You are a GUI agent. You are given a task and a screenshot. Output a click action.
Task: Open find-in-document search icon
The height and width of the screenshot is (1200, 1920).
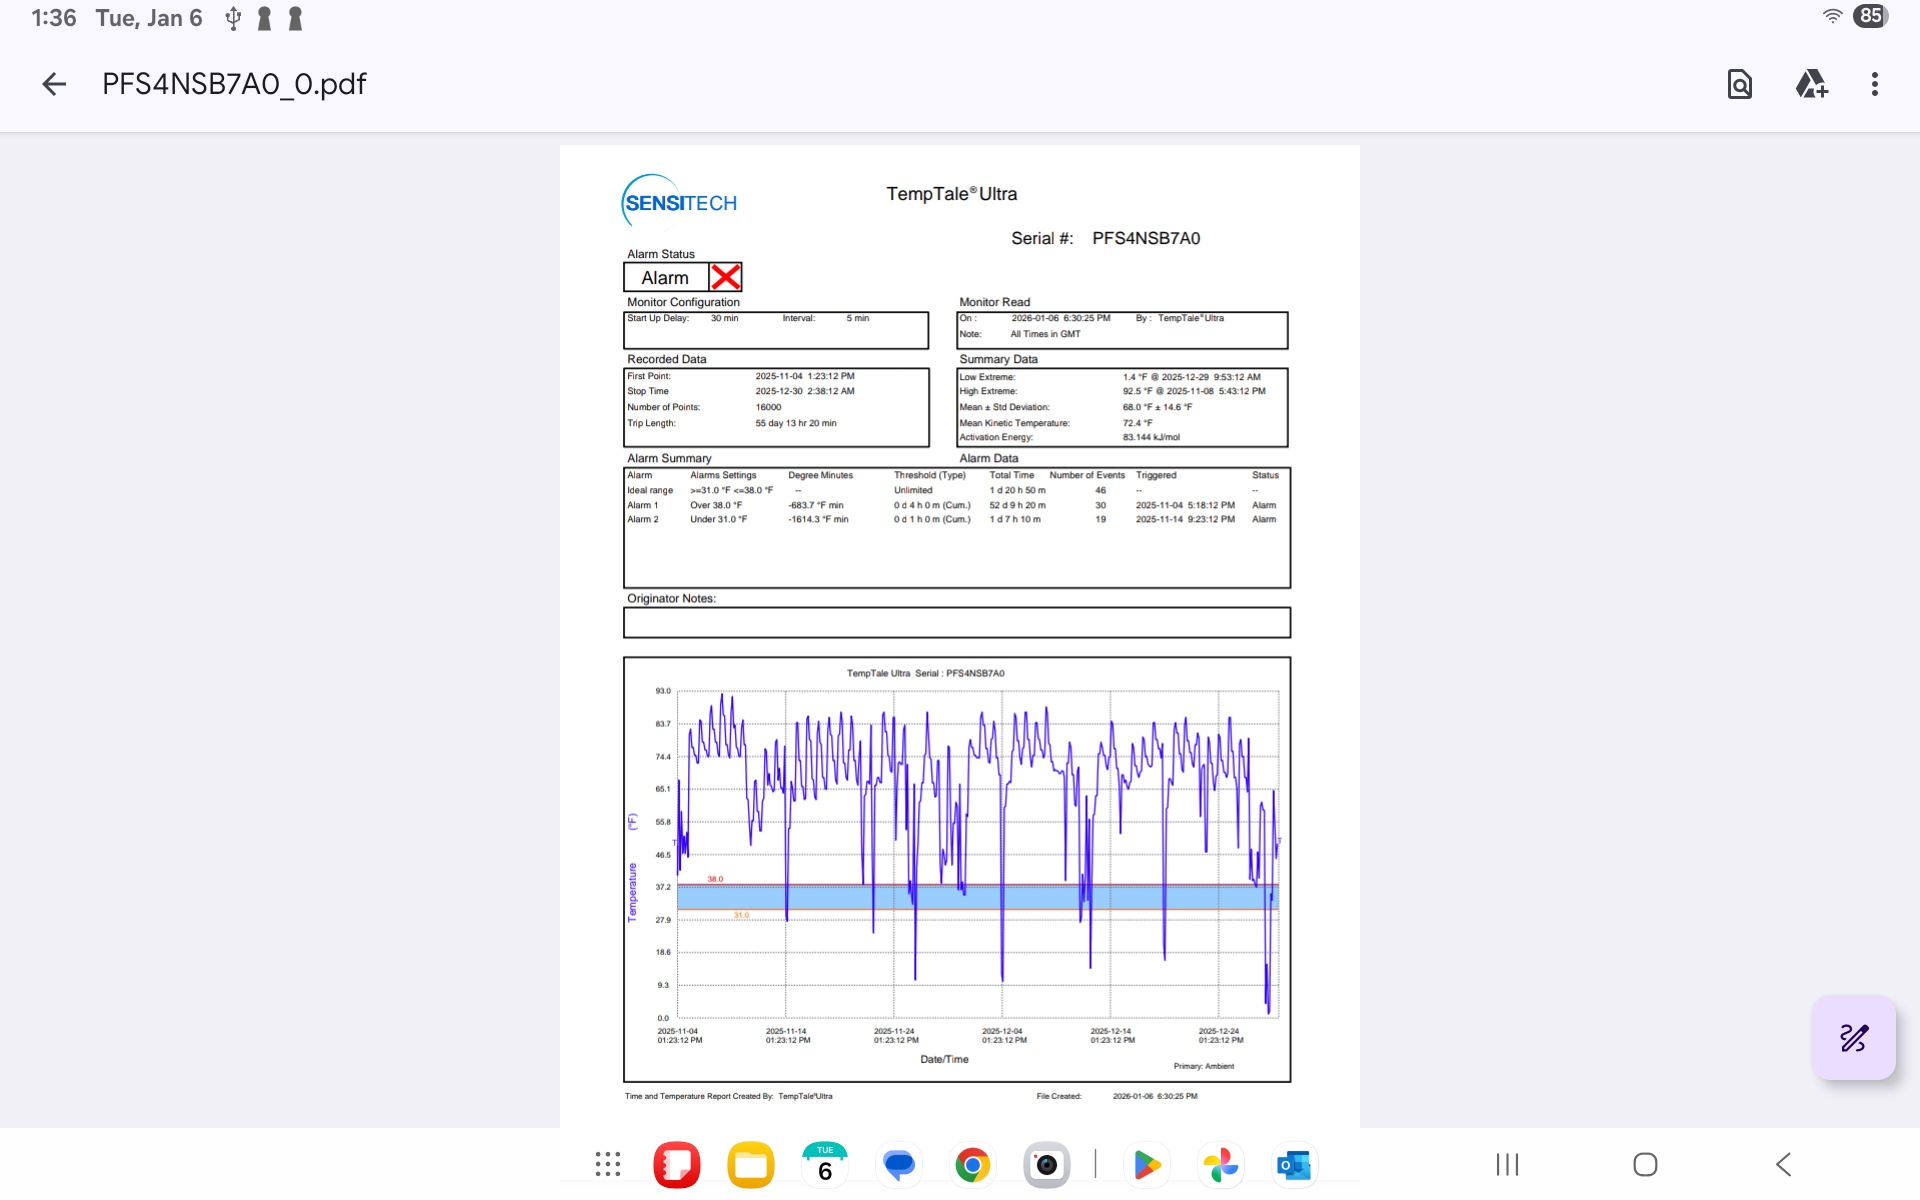pos(1740,84)
